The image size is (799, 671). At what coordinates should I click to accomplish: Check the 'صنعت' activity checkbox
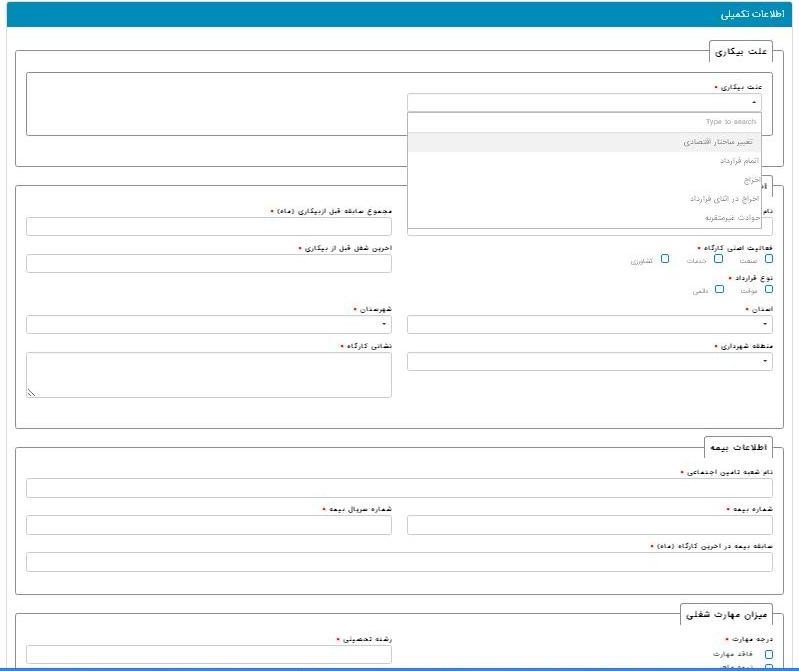click(x=768, y=259)
